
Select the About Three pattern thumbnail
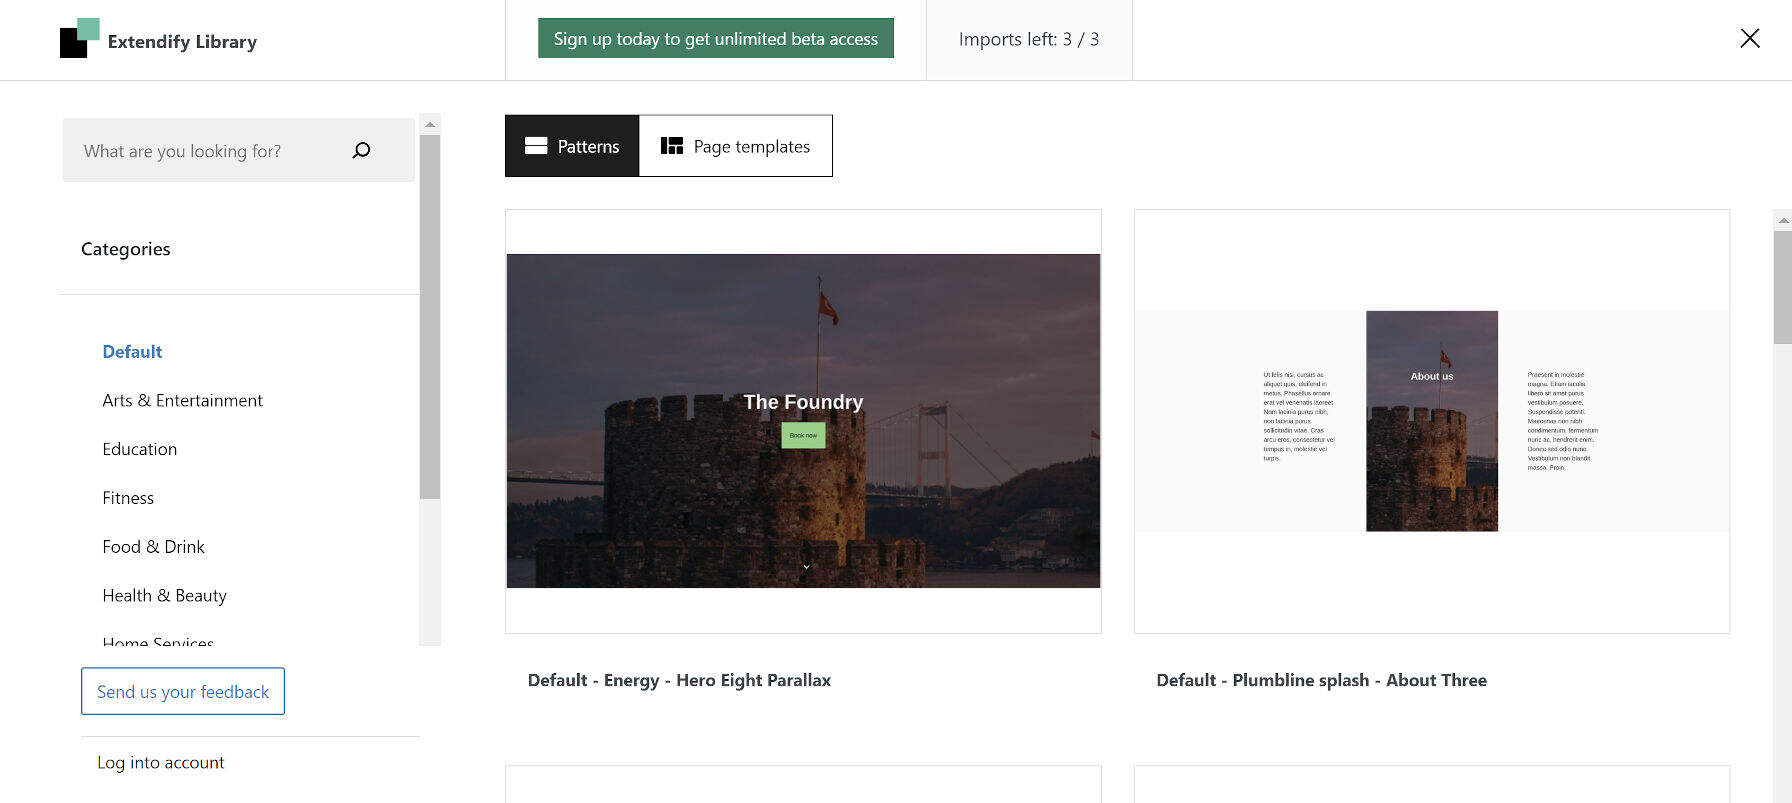click(x=1431, y=421)
